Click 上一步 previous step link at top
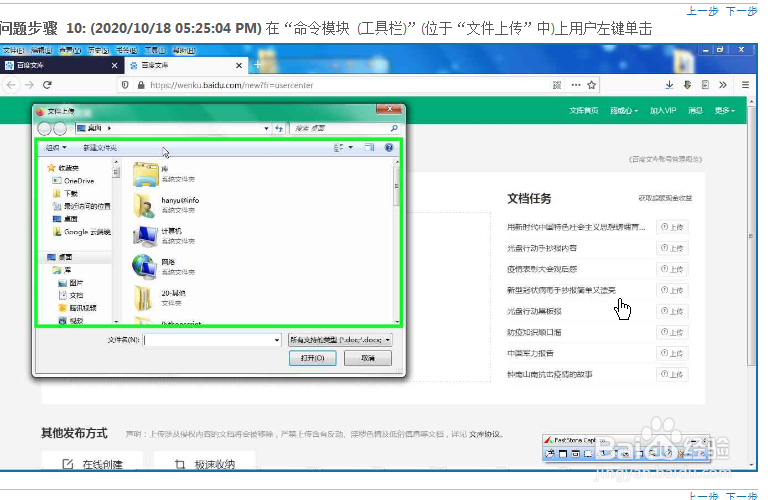The height and width of the screenshot is (500, 775). [x=702, y=11]
